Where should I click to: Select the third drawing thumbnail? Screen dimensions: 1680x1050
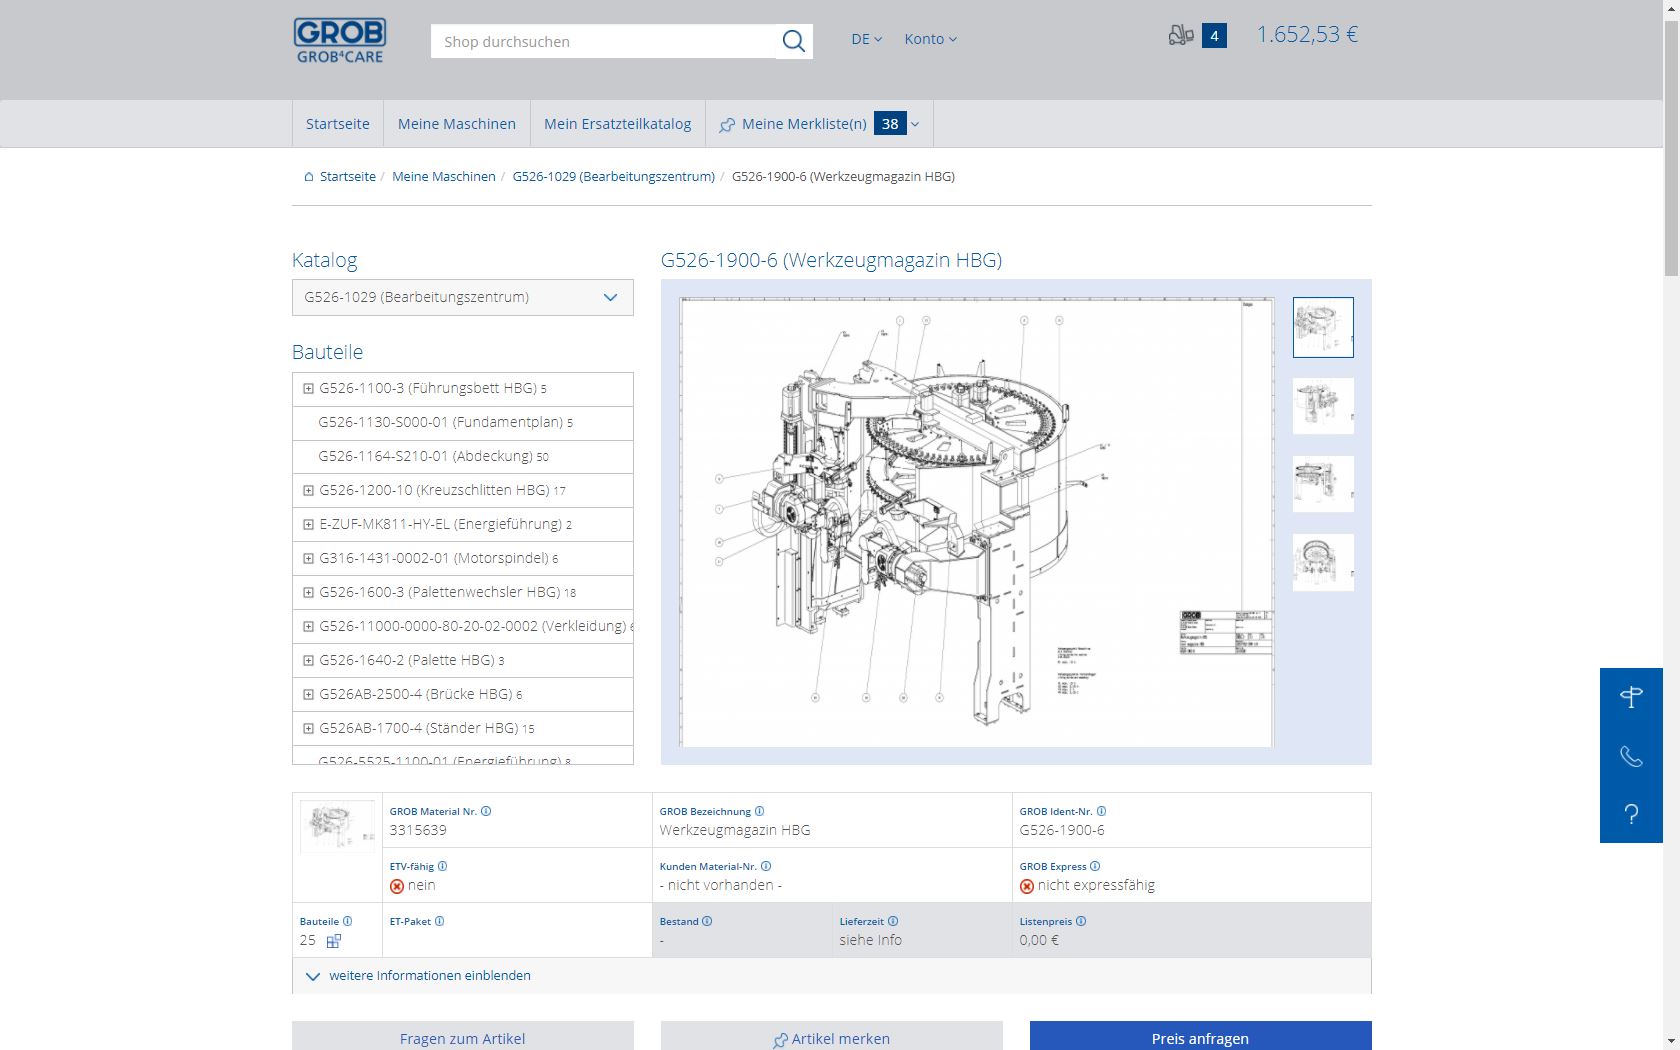(1323, 484)
